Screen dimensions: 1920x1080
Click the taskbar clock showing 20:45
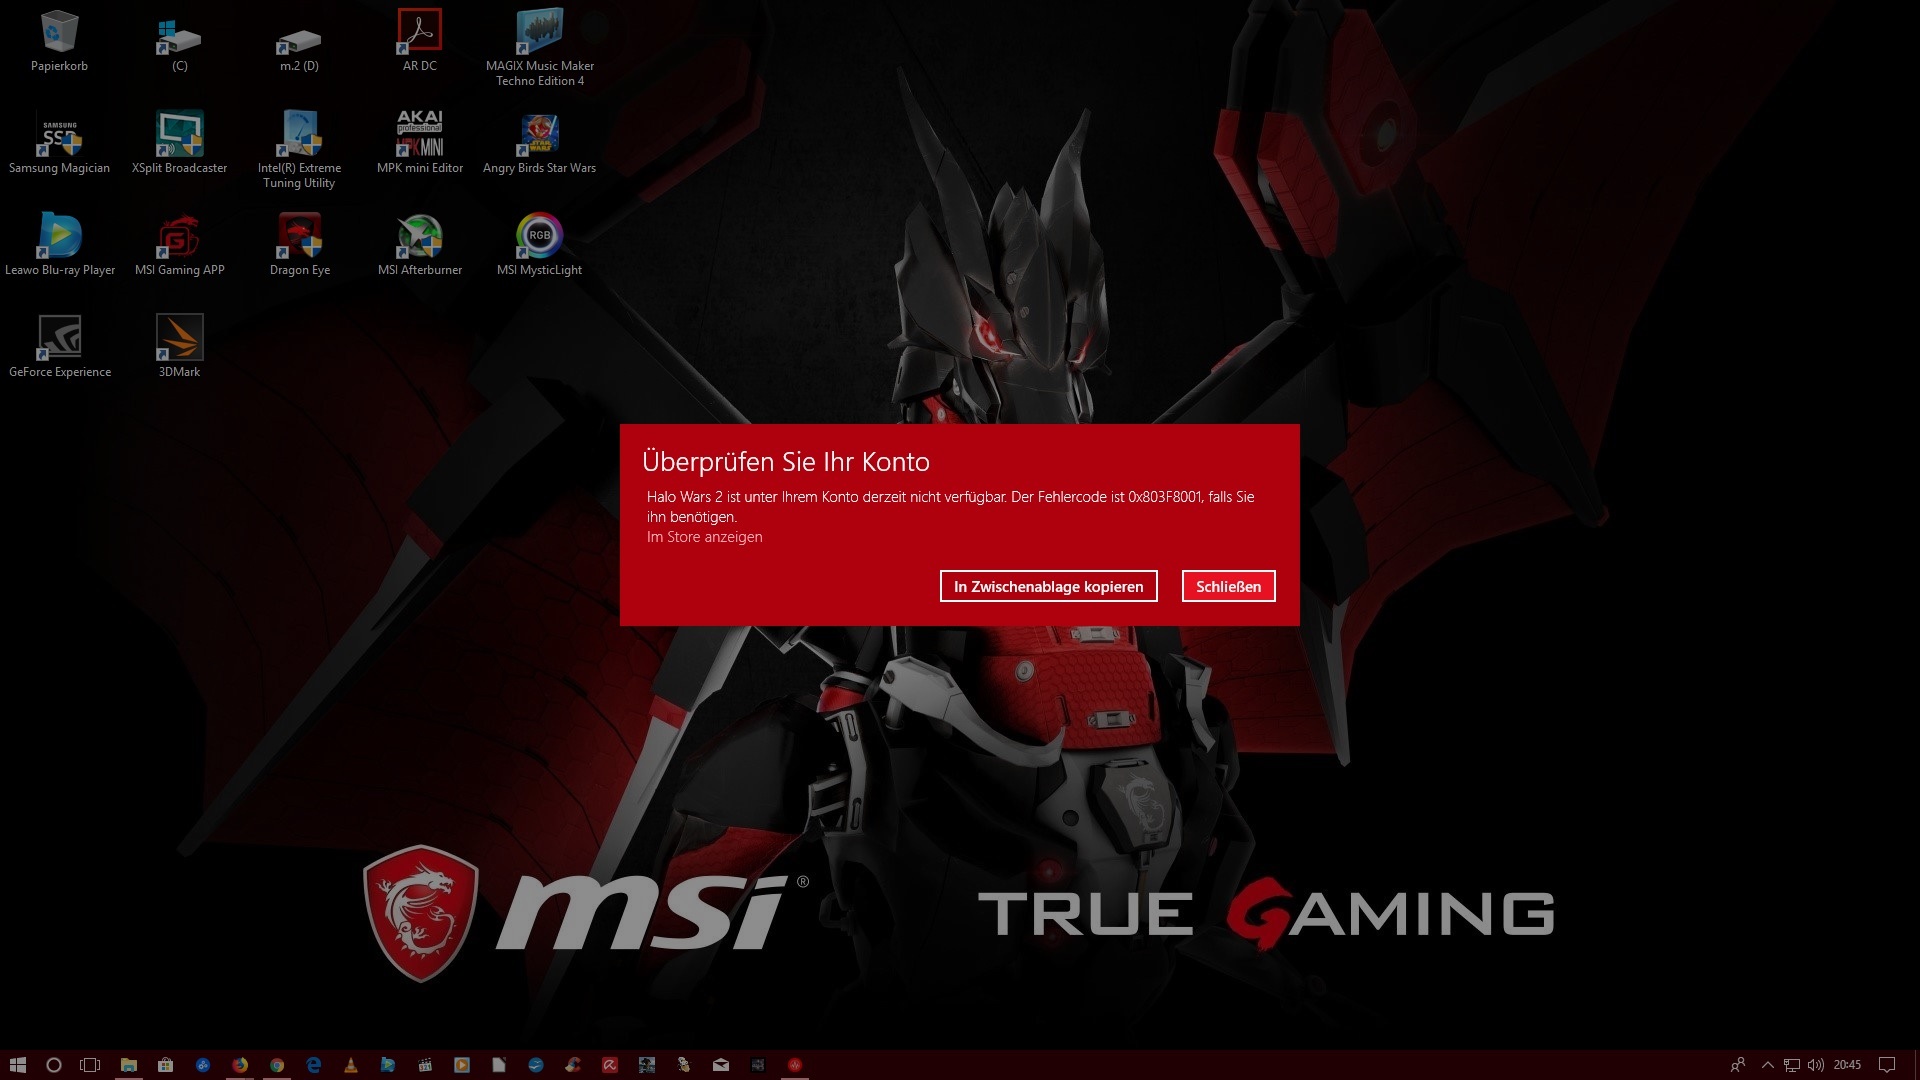click(1847, 1065)
